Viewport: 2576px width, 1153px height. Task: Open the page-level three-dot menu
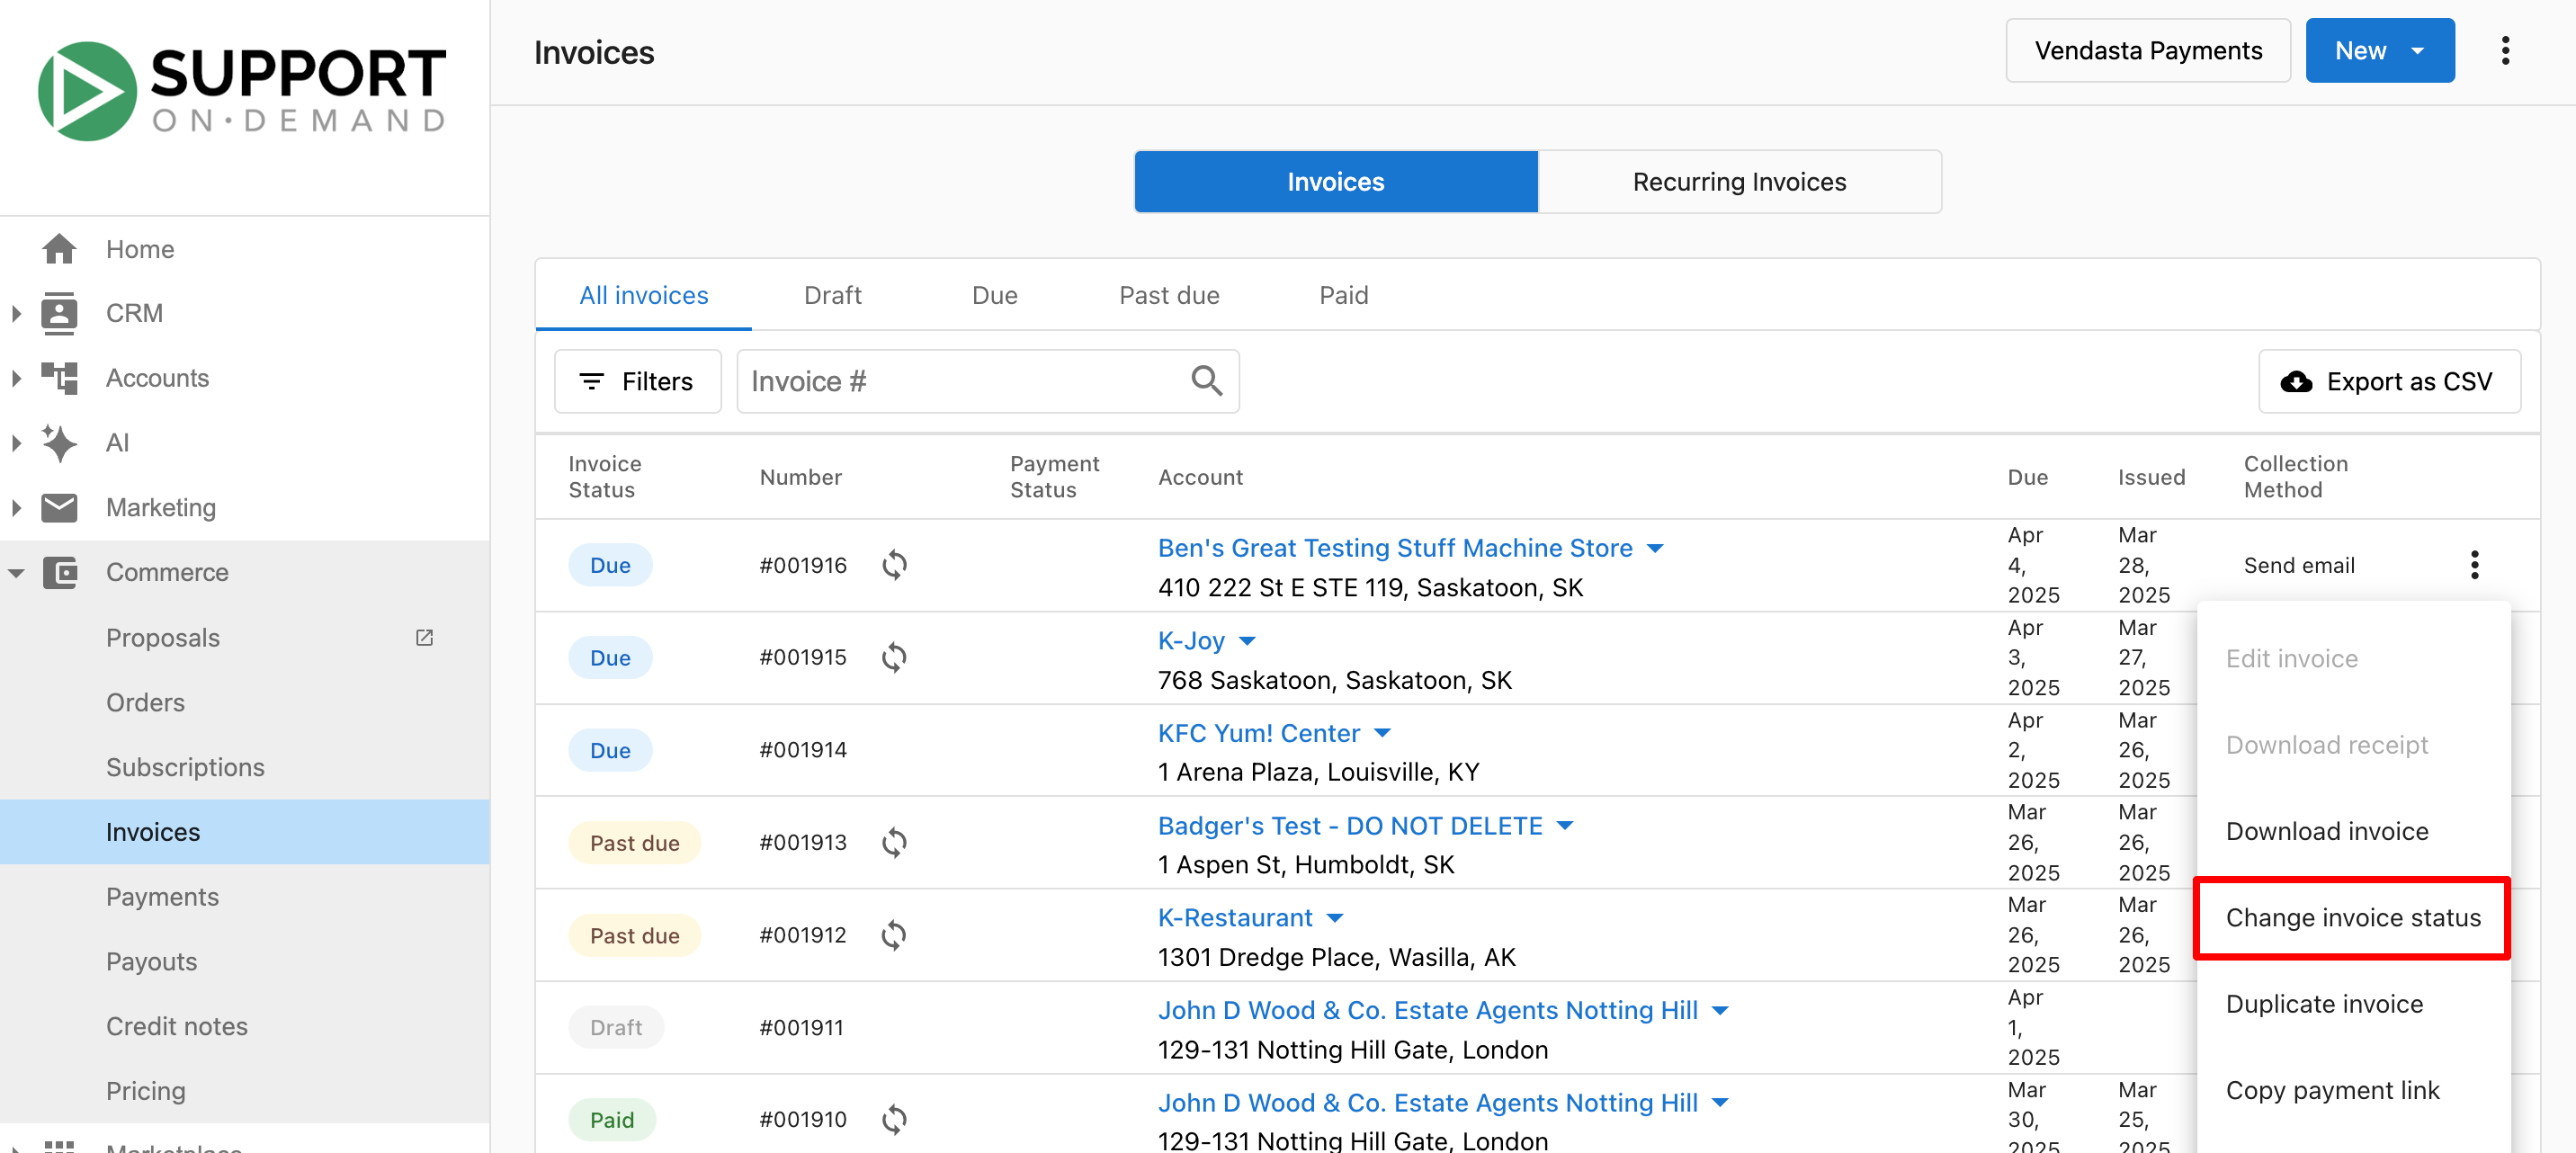pos(2504,51)
